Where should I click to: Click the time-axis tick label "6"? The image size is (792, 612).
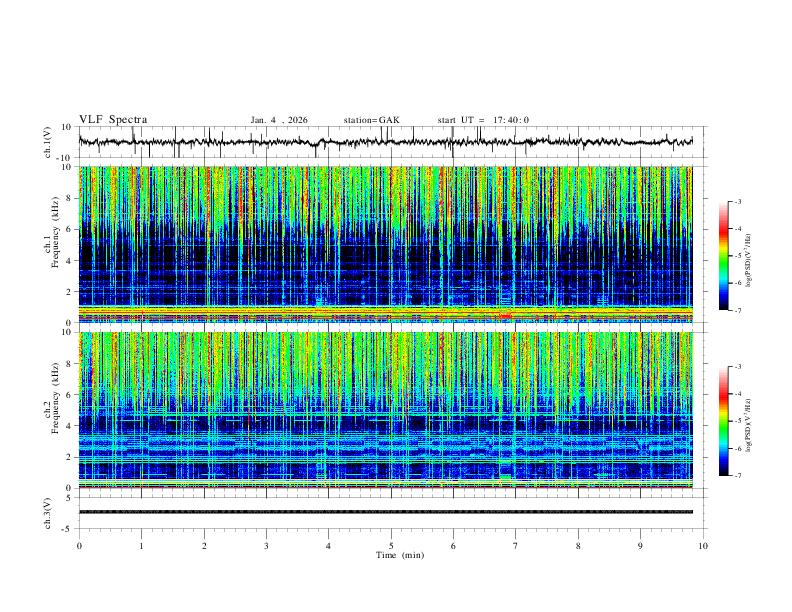[453, 546]
